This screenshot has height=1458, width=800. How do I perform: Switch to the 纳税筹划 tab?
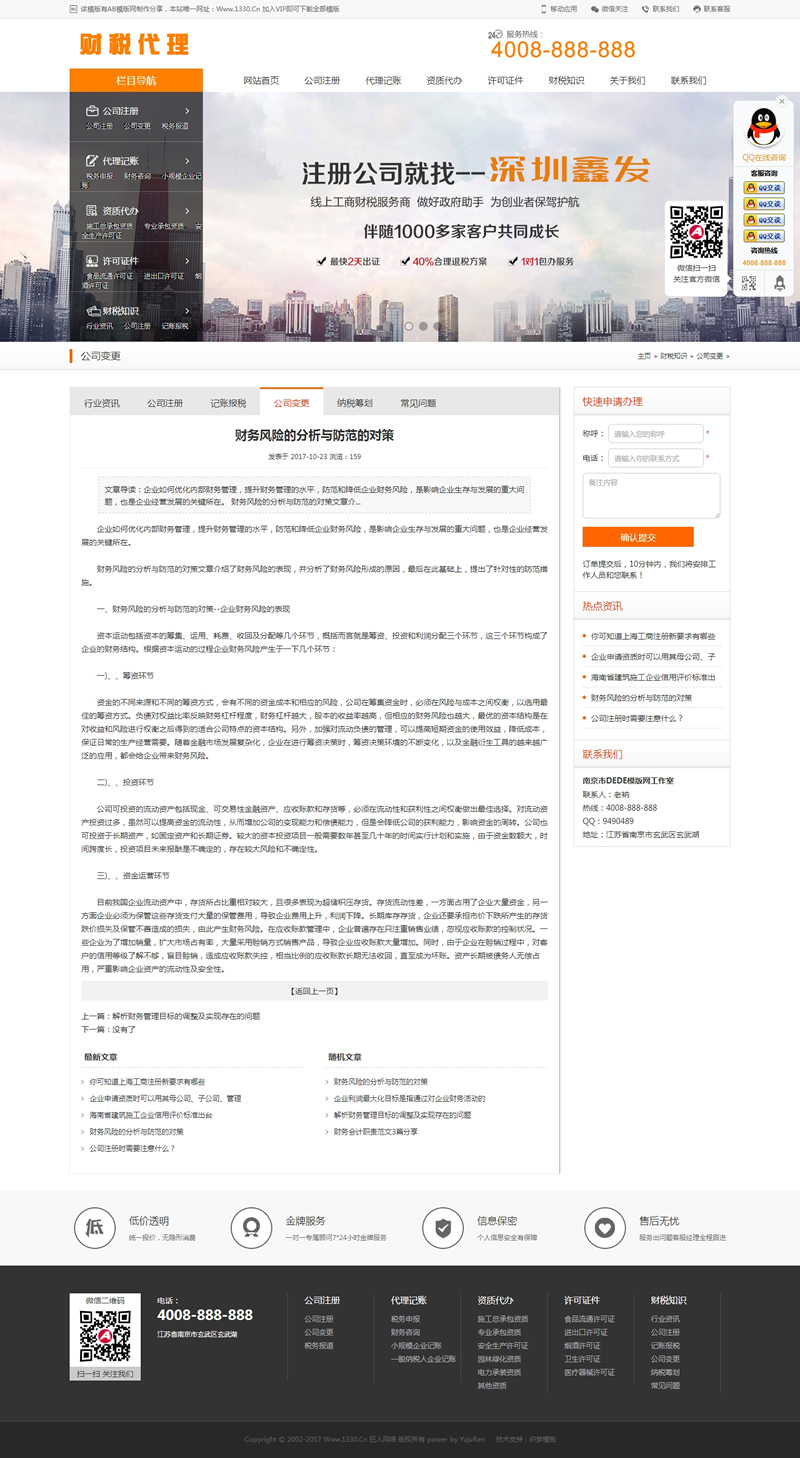[354, 403]
